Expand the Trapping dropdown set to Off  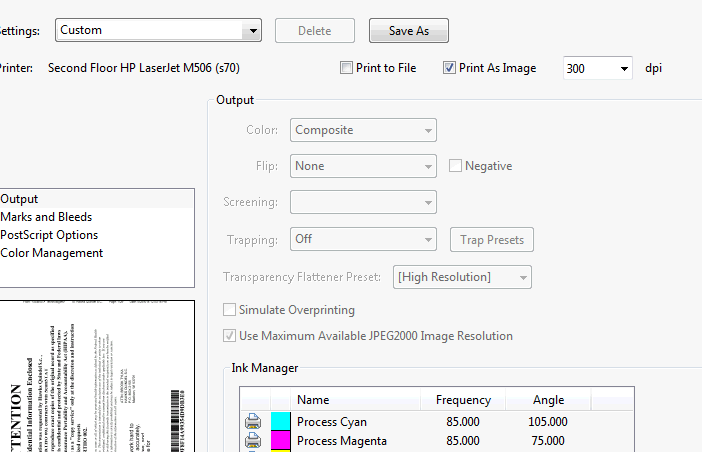tap(363, 240)
